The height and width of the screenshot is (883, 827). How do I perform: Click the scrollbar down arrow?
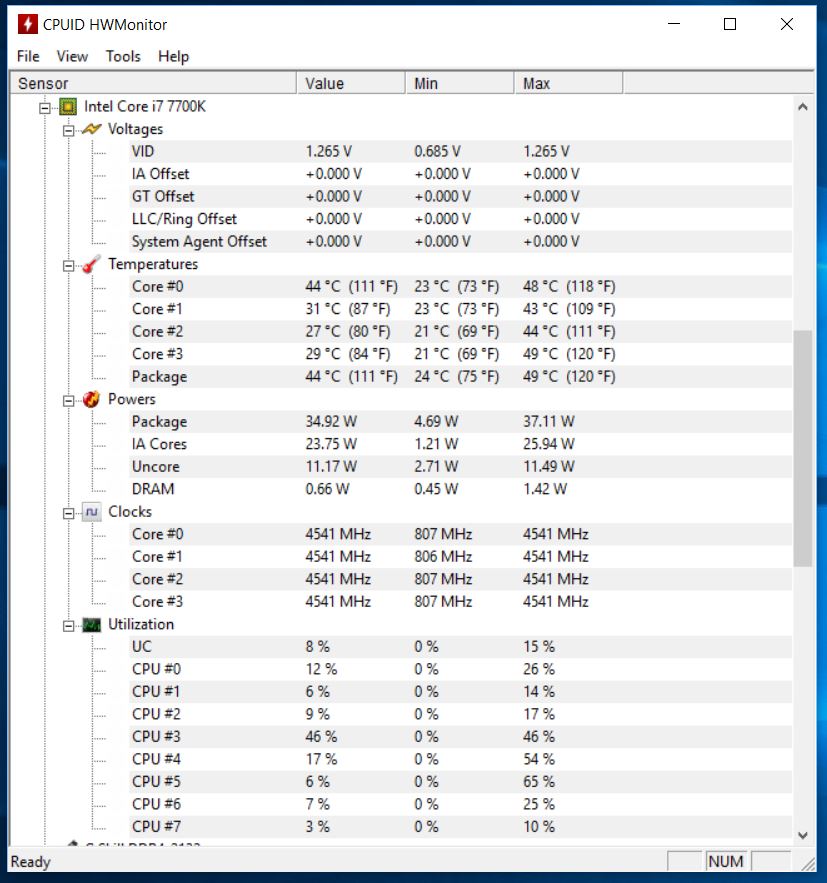pyautogui.click(x=803, y=835)
